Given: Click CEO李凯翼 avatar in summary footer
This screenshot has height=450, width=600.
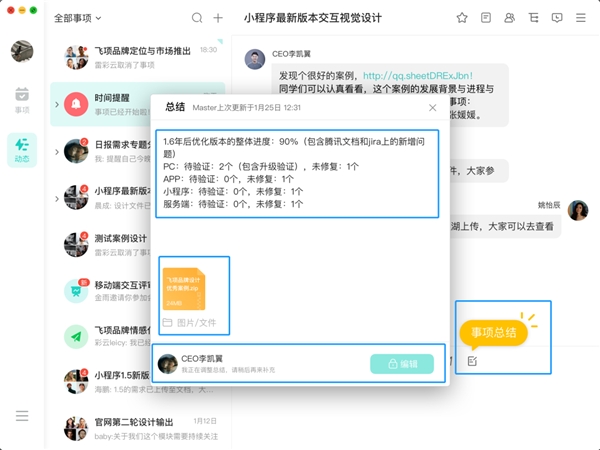Looking at the screenshot, I should click(167, 364).
